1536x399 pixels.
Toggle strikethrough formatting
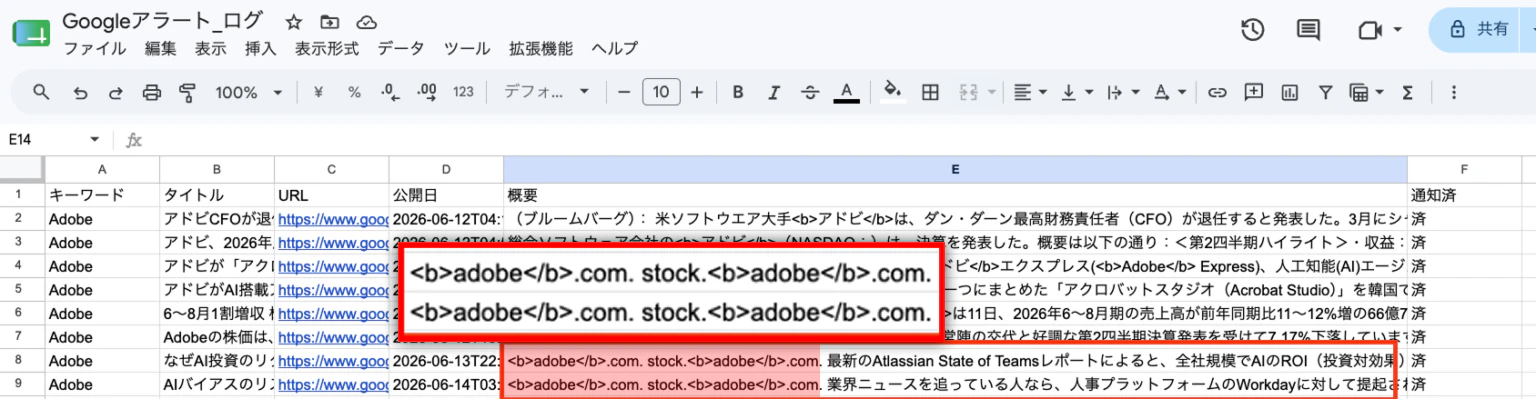tap(810, 92)
